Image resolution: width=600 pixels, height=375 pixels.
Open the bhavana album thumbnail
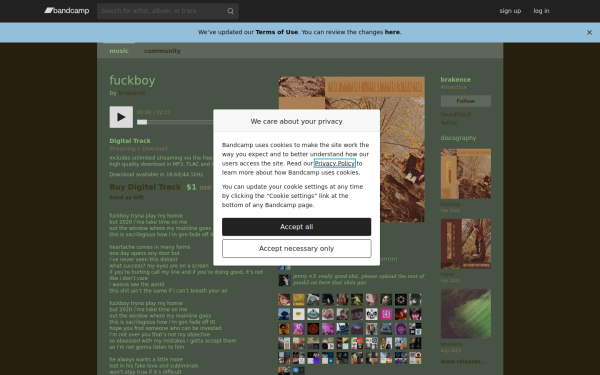tap(466, 314)
